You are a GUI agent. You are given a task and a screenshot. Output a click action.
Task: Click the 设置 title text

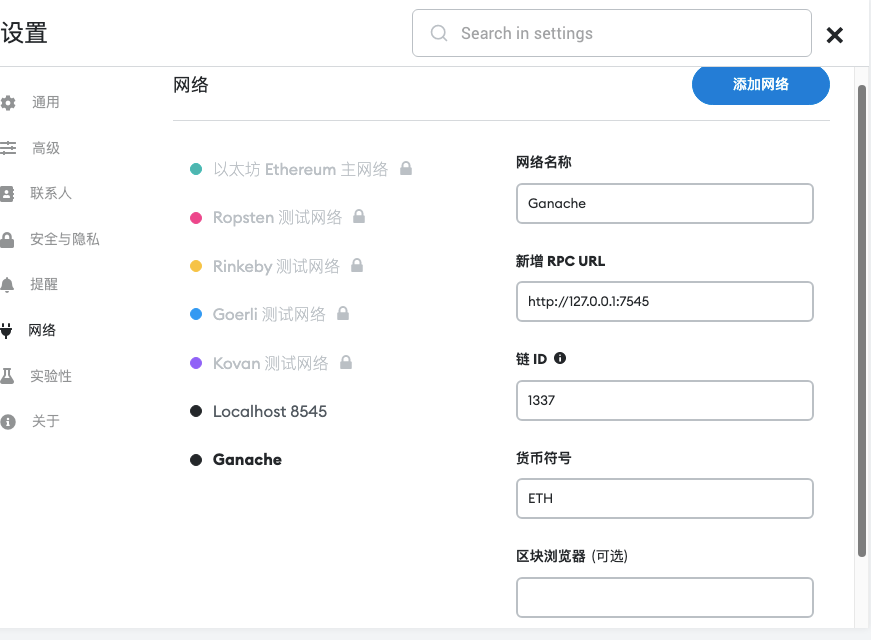24,33
